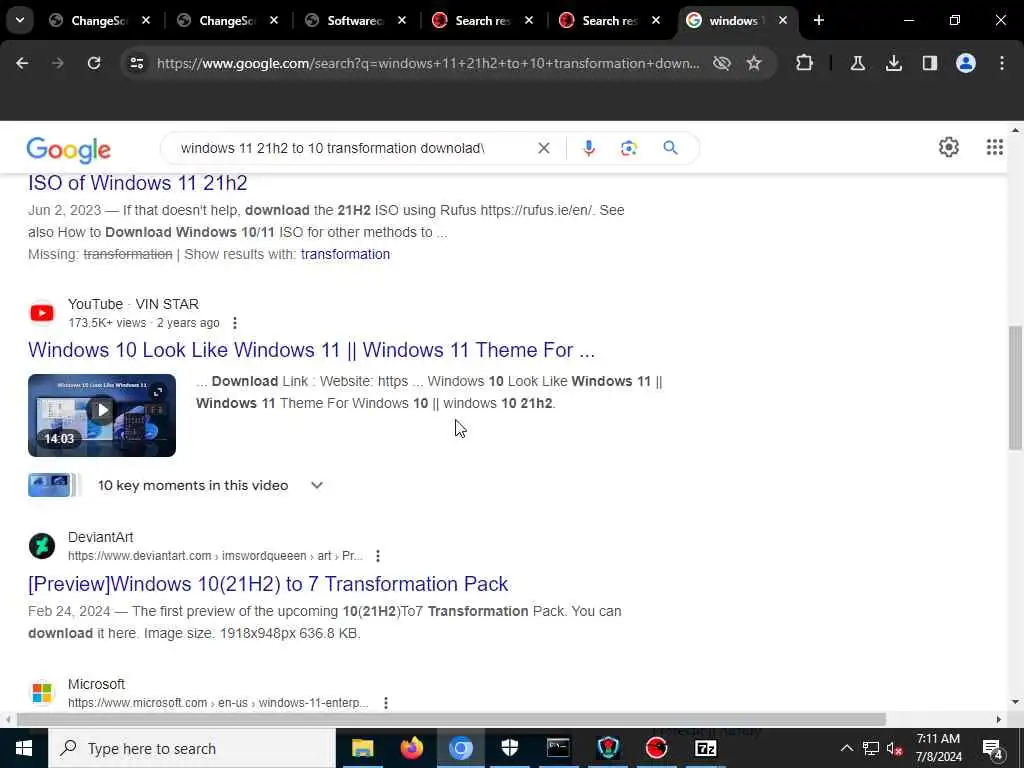Close the active windows Google tab
Image resolution: width=1024 pixels, height=768 pixels.
point(783,21)
